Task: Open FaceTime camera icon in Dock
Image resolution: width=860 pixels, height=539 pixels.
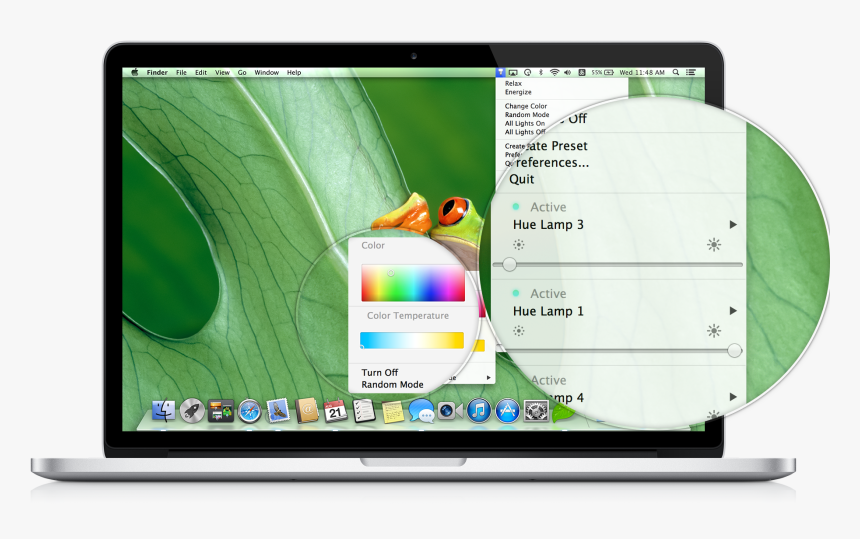Action: tap(450, 411)
